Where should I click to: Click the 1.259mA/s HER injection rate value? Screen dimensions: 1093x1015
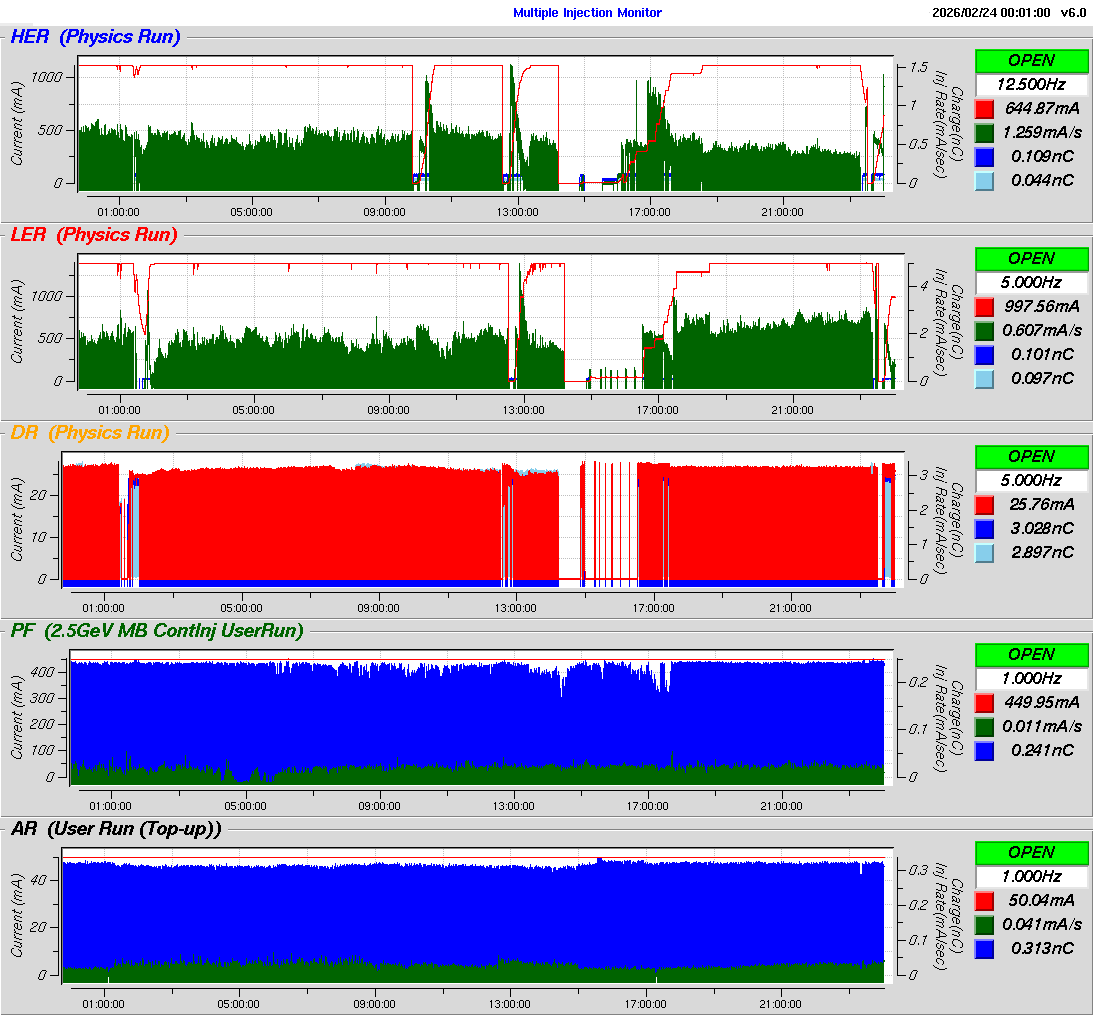[x=1042, y=132]
